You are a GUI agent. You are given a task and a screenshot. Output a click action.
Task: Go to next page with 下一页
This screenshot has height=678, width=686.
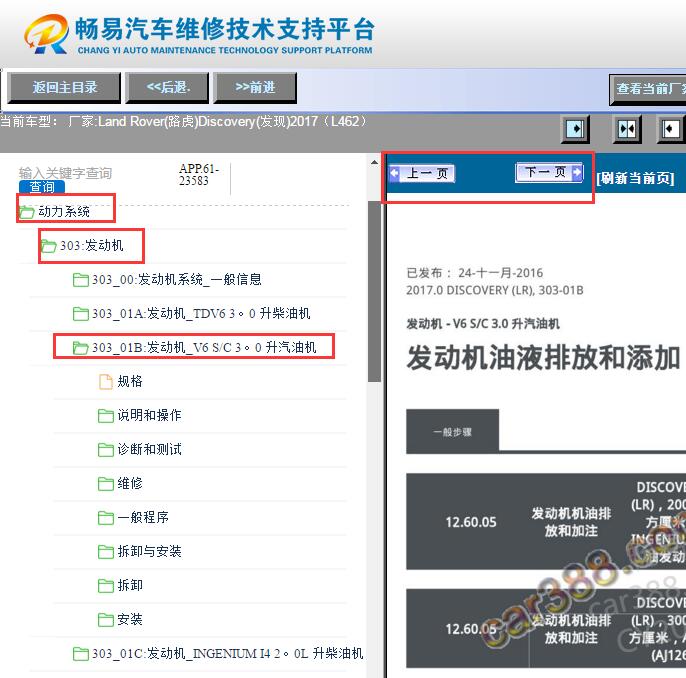point(549,172)
